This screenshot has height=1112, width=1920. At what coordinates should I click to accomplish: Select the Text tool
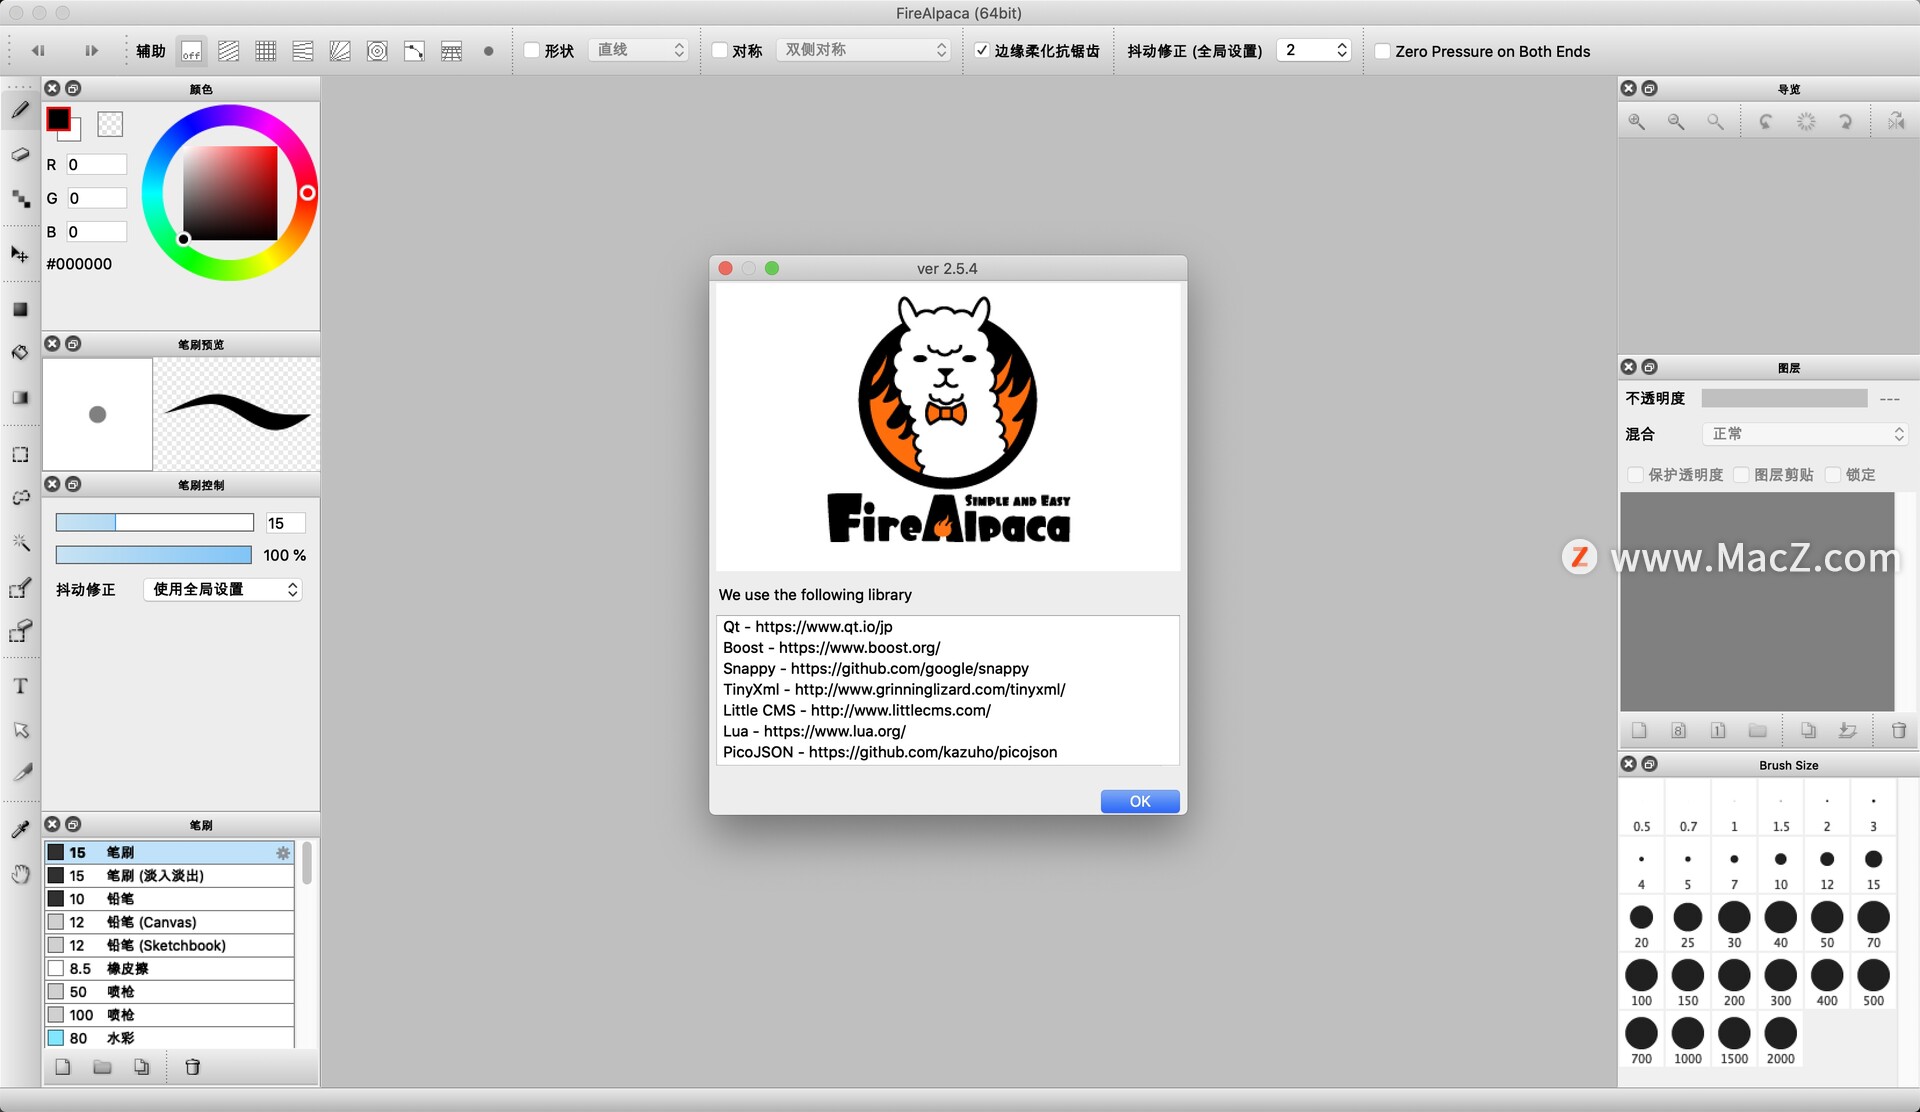tap(20, 686)
